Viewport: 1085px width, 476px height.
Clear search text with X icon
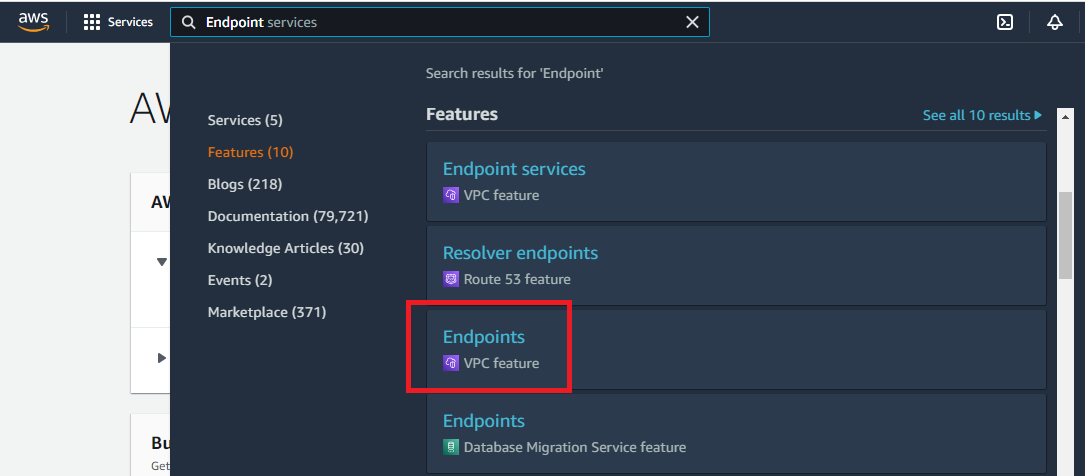[x=692, y=22]
